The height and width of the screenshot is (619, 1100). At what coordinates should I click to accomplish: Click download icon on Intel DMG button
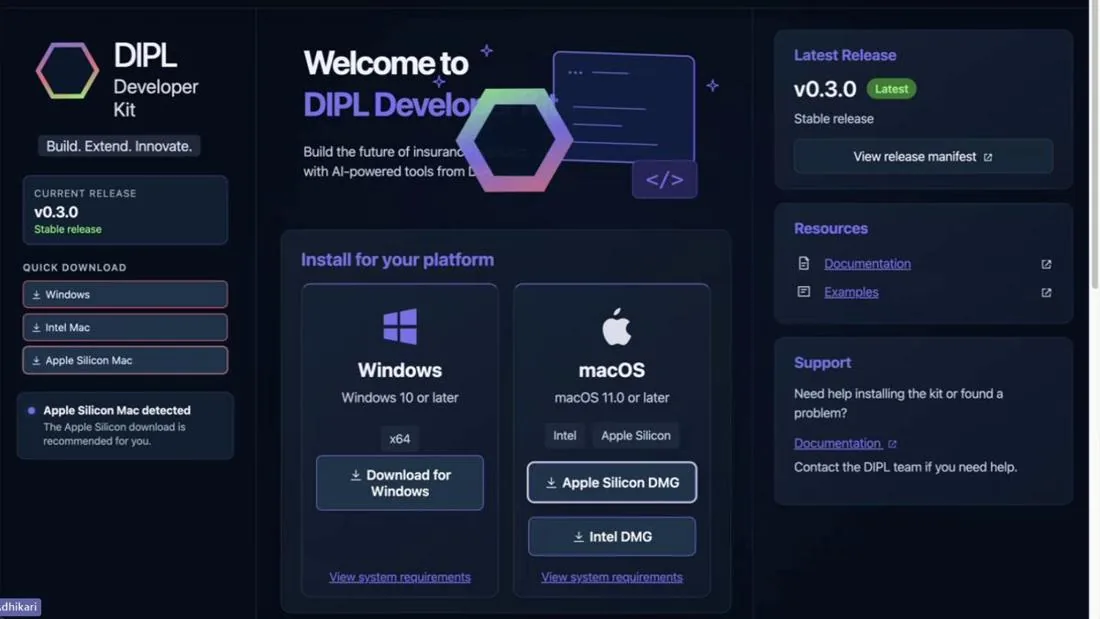578,537
